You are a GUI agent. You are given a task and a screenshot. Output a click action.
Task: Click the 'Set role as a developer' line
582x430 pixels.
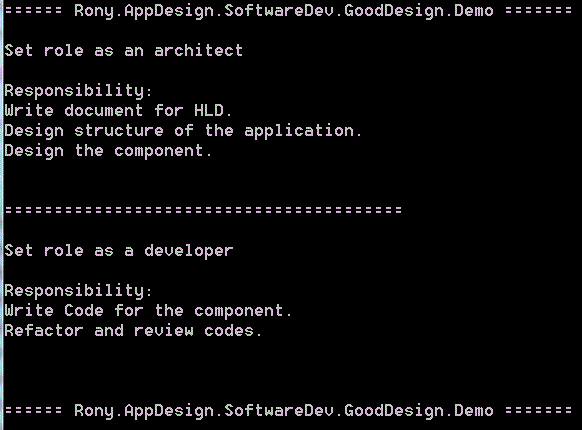click(119, 251)
